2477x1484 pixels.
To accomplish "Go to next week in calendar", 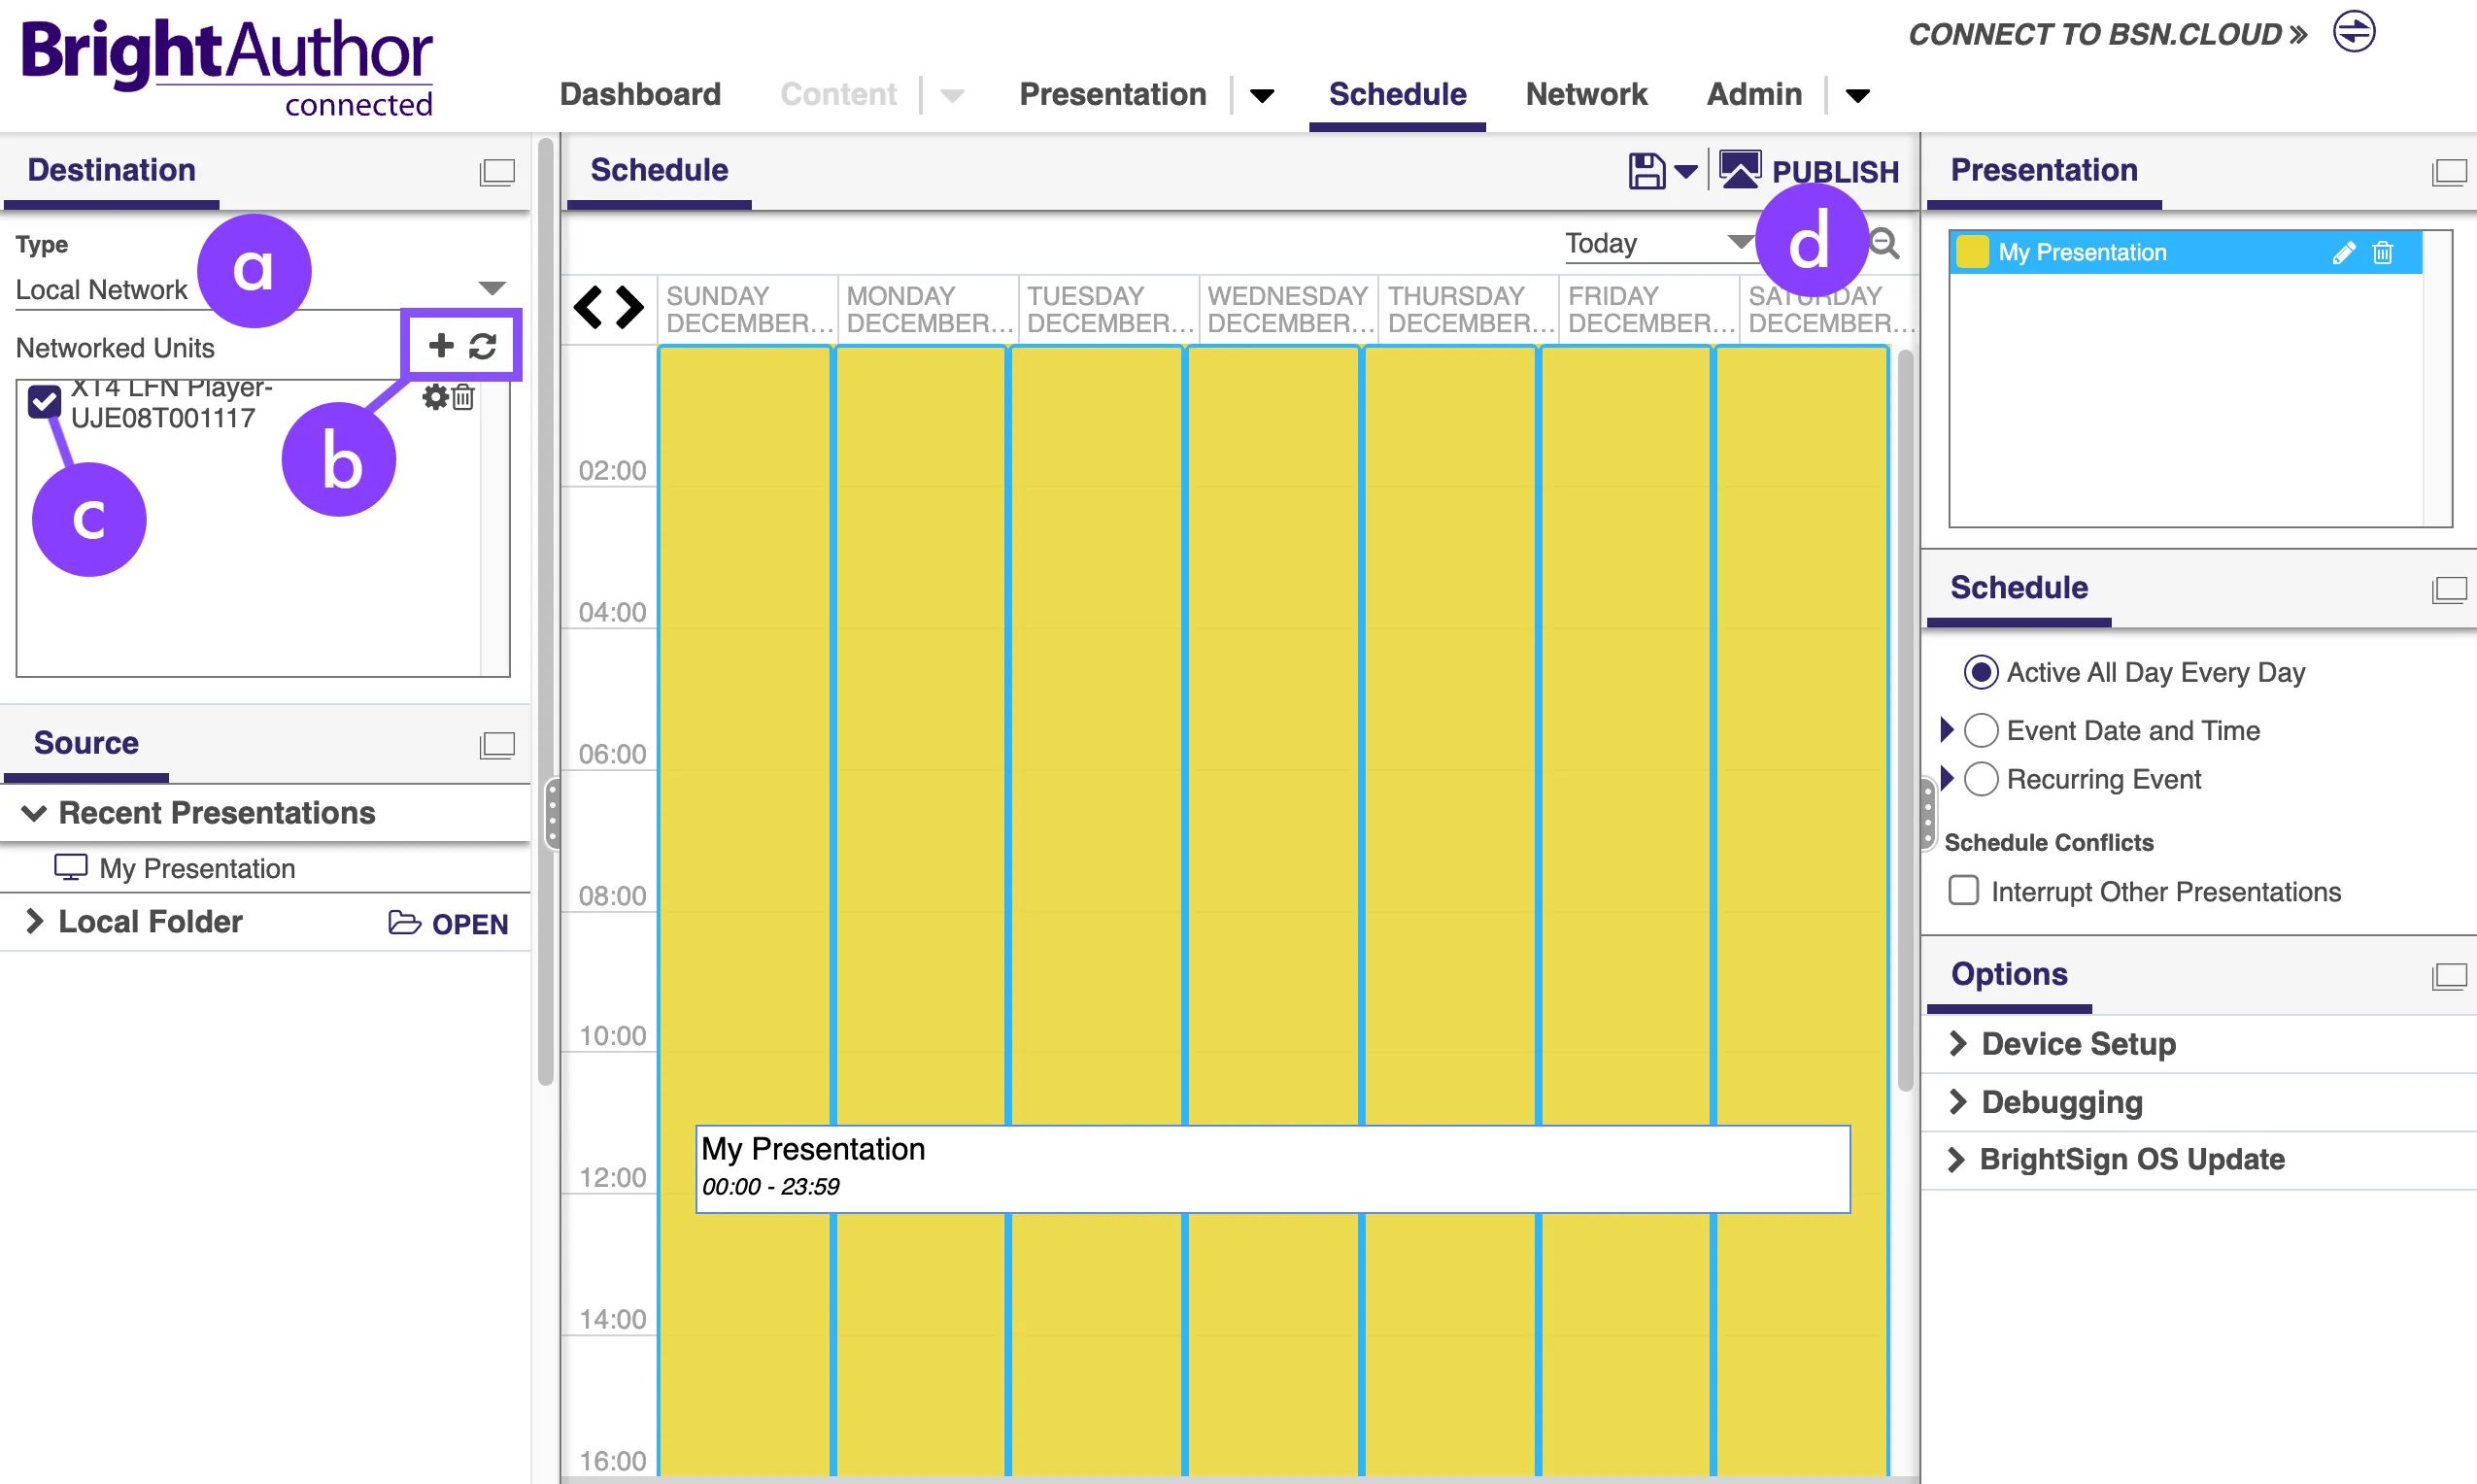I will [x=630, y=307].
